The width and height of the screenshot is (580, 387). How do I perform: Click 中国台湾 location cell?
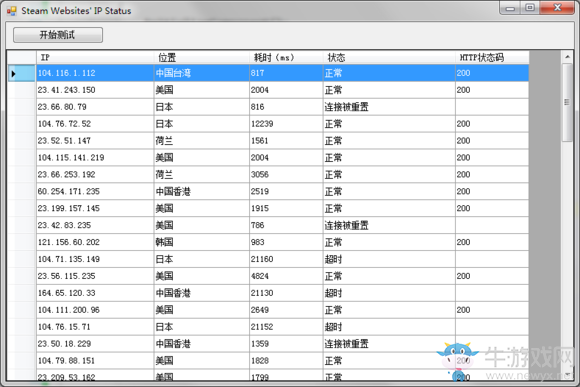tap(202, 73)
